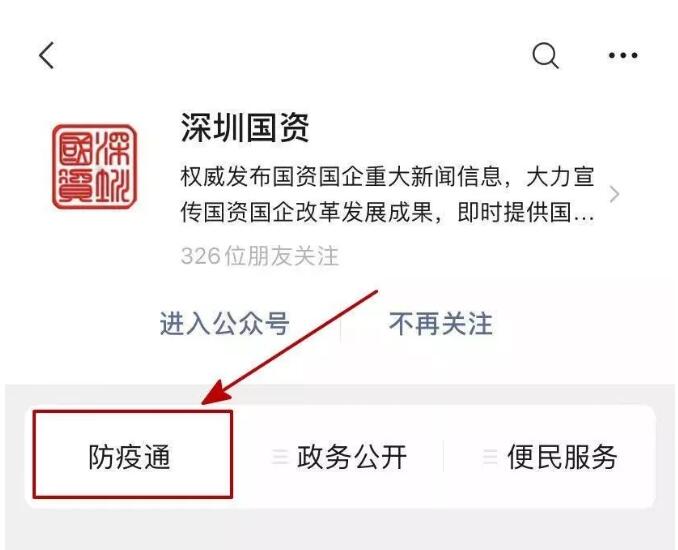The width and height of the screenshot is (678, 550).
Task: Click the red box outlining 防疫通
Action: click(133, 454)
